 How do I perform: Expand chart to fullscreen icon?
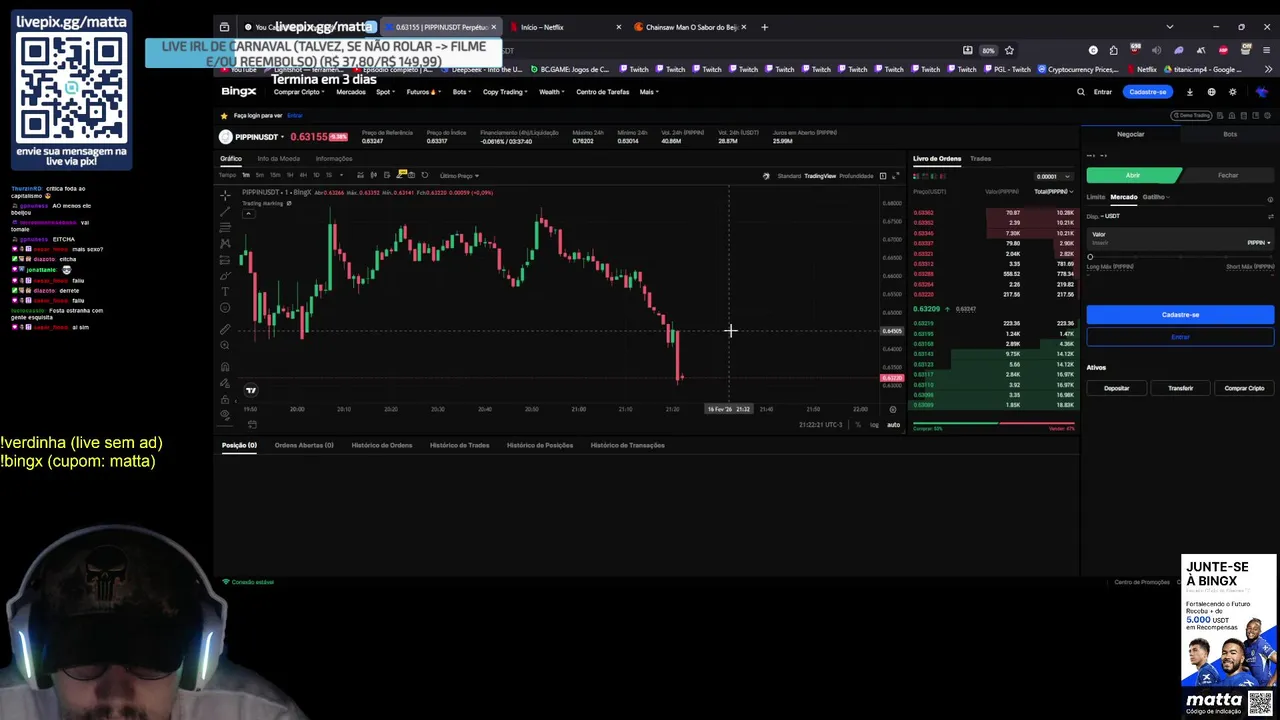pos(895,176)
